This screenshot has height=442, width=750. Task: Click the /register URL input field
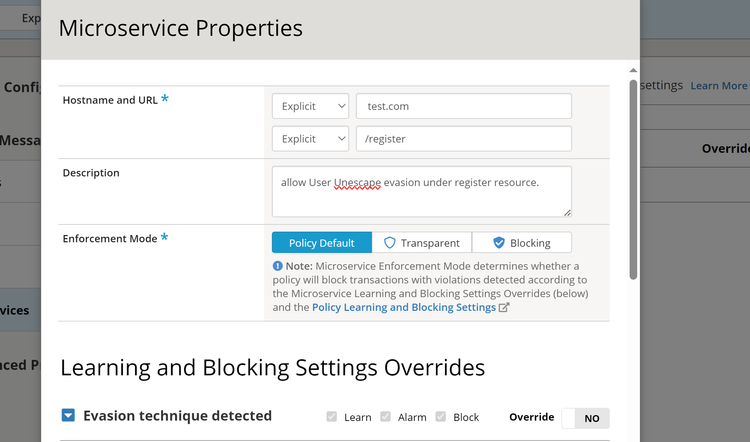[463, 139]
